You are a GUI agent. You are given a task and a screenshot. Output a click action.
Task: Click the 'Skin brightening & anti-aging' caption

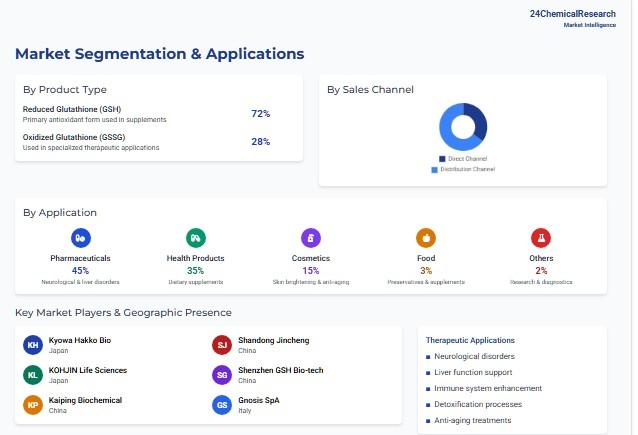click(311, 282)
